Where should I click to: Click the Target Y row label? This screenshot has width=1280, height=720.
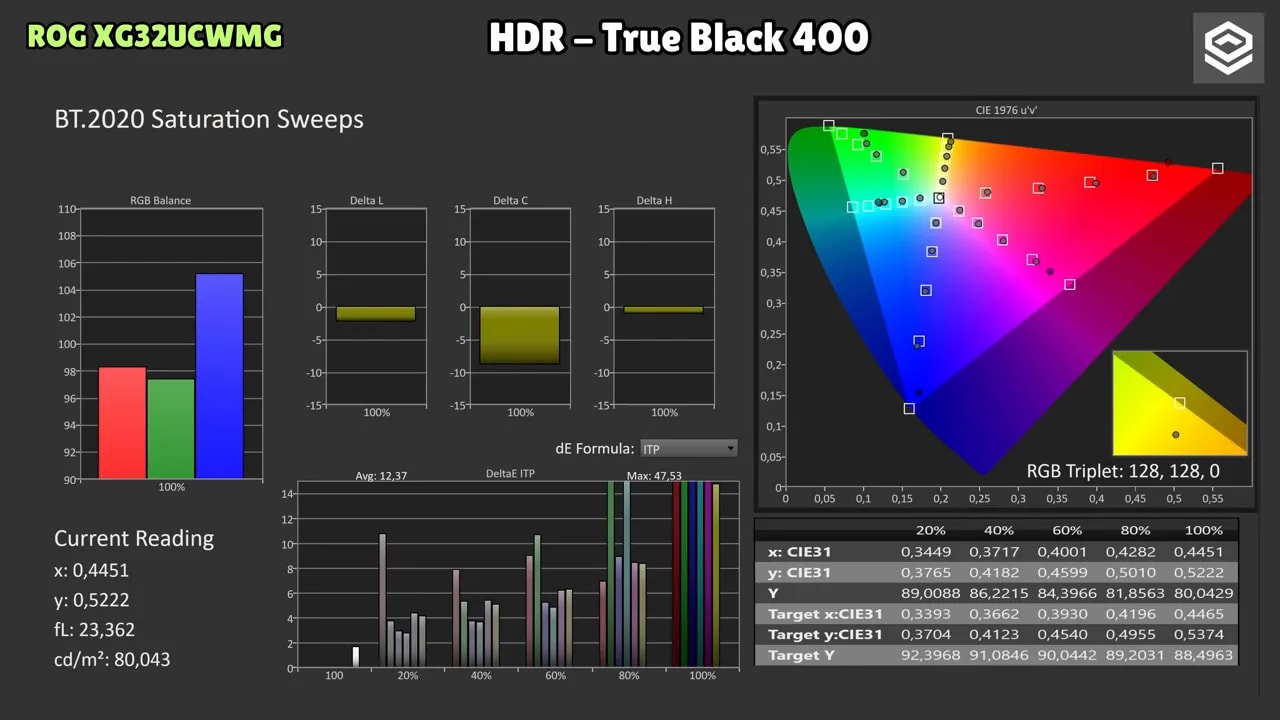[802, 656]
